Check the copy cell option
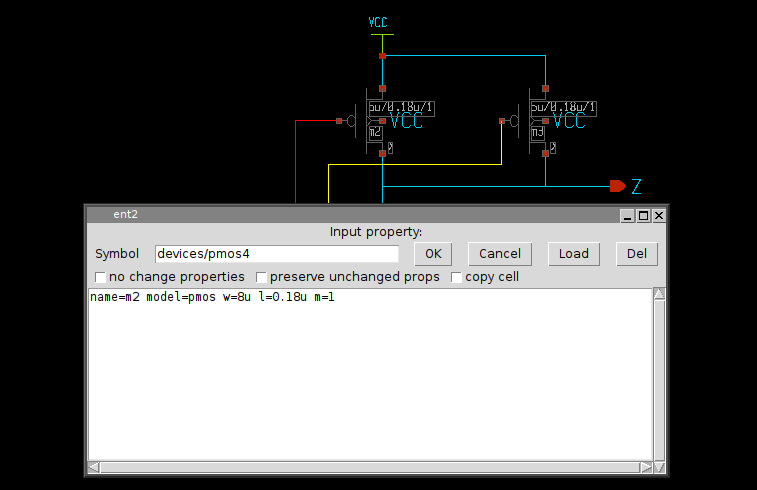The width and height of the screenshot is (757, 490). pyautogui.click(x=457, y=277)
